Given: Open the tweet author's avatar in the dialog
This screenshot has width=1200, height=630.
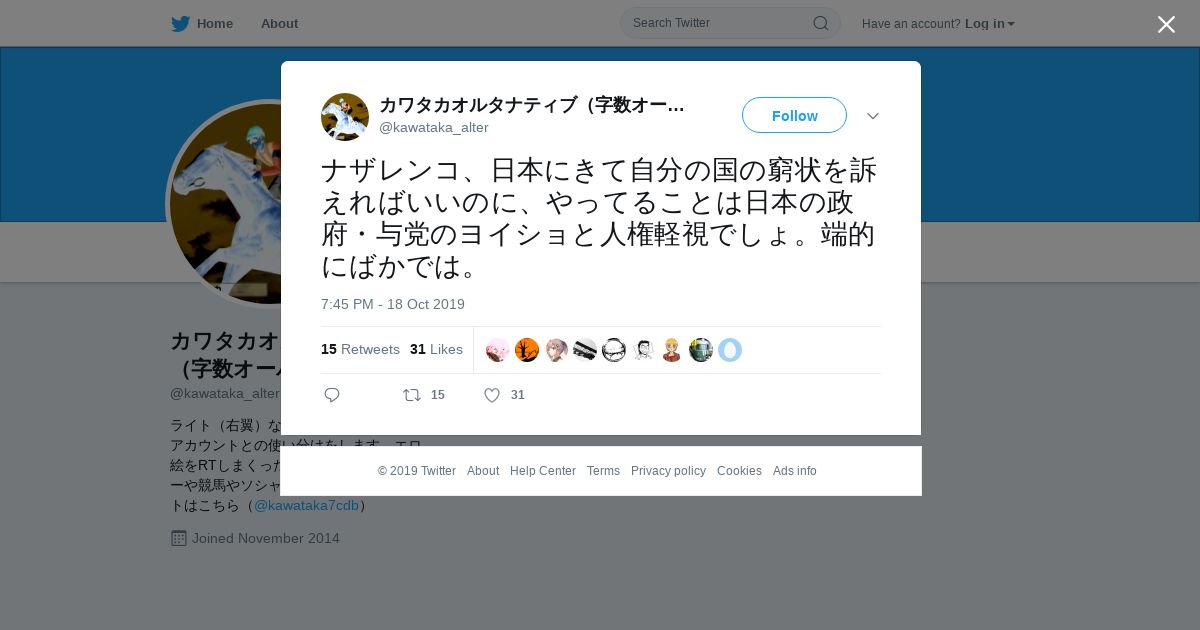Looking at the screenshot, I should tap(345, 117).
